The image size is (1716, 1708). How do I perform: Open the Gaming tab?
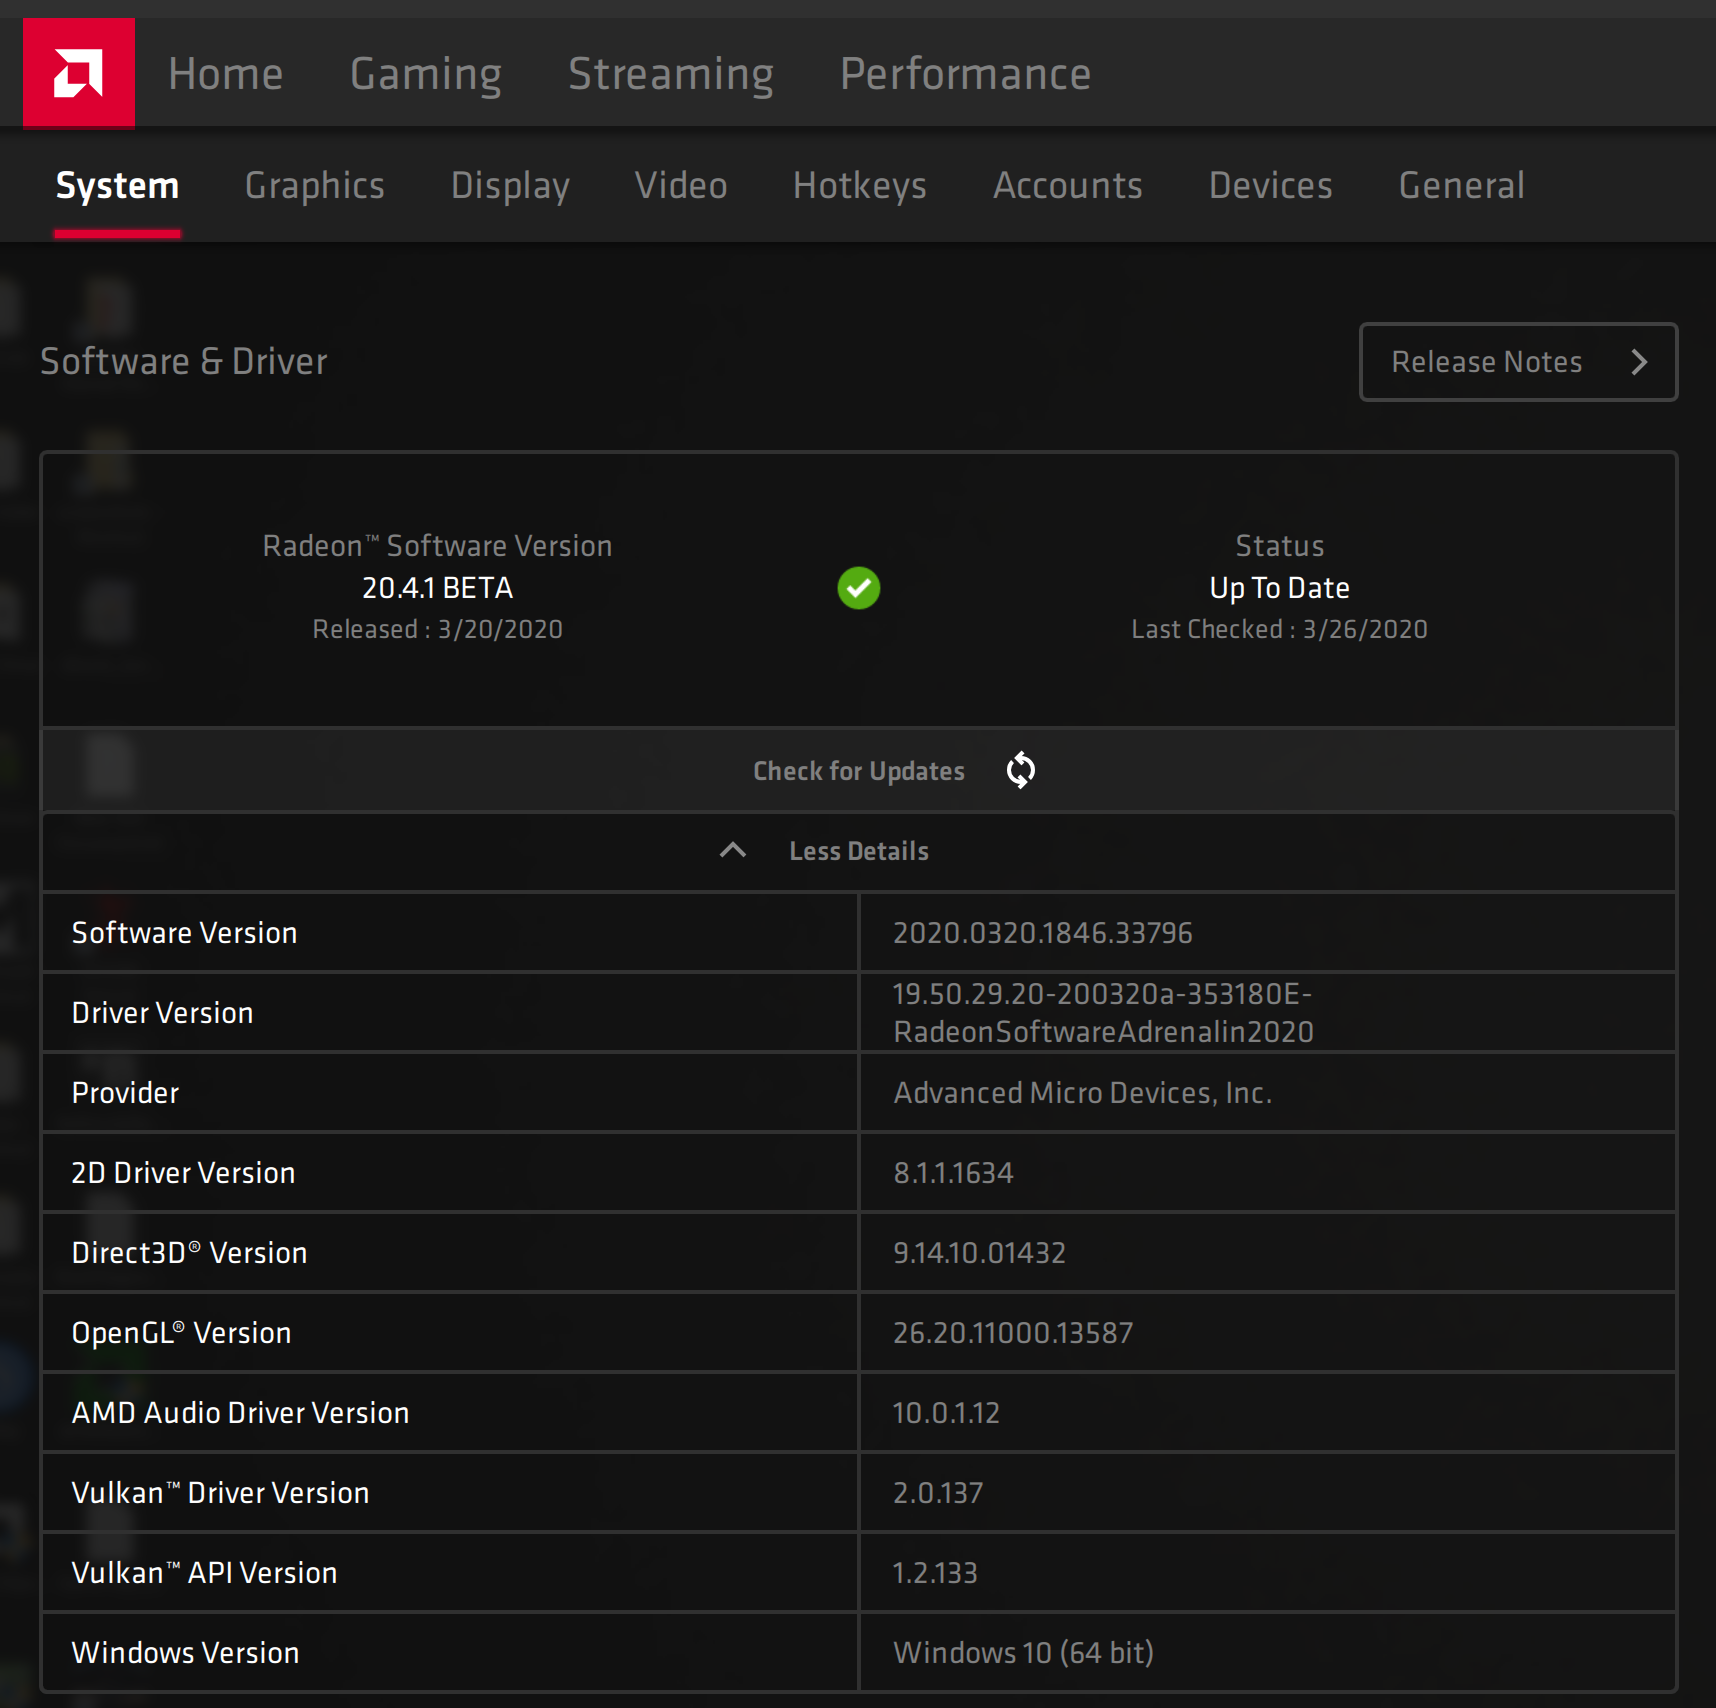pos(426,74)
